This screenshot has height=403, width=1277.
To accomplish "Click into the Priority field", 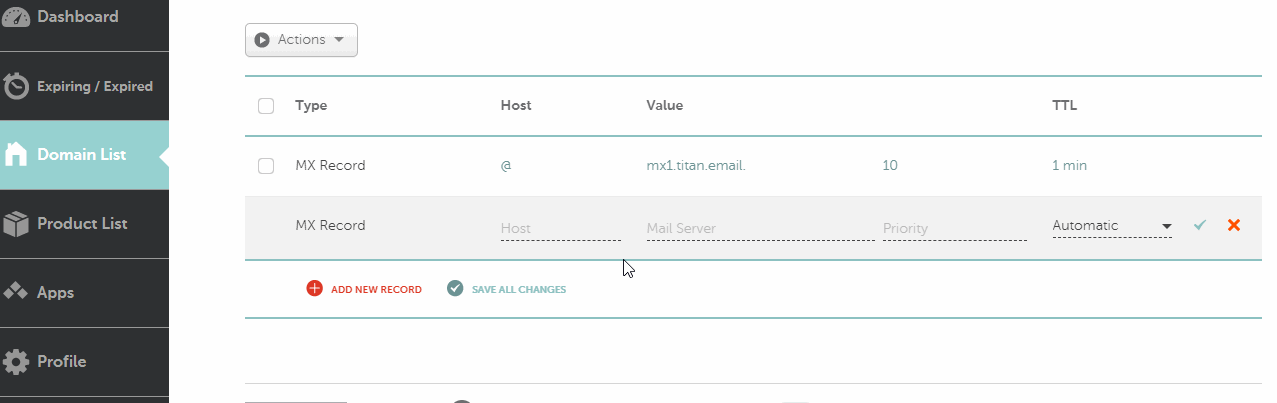I will coord(955,229).
